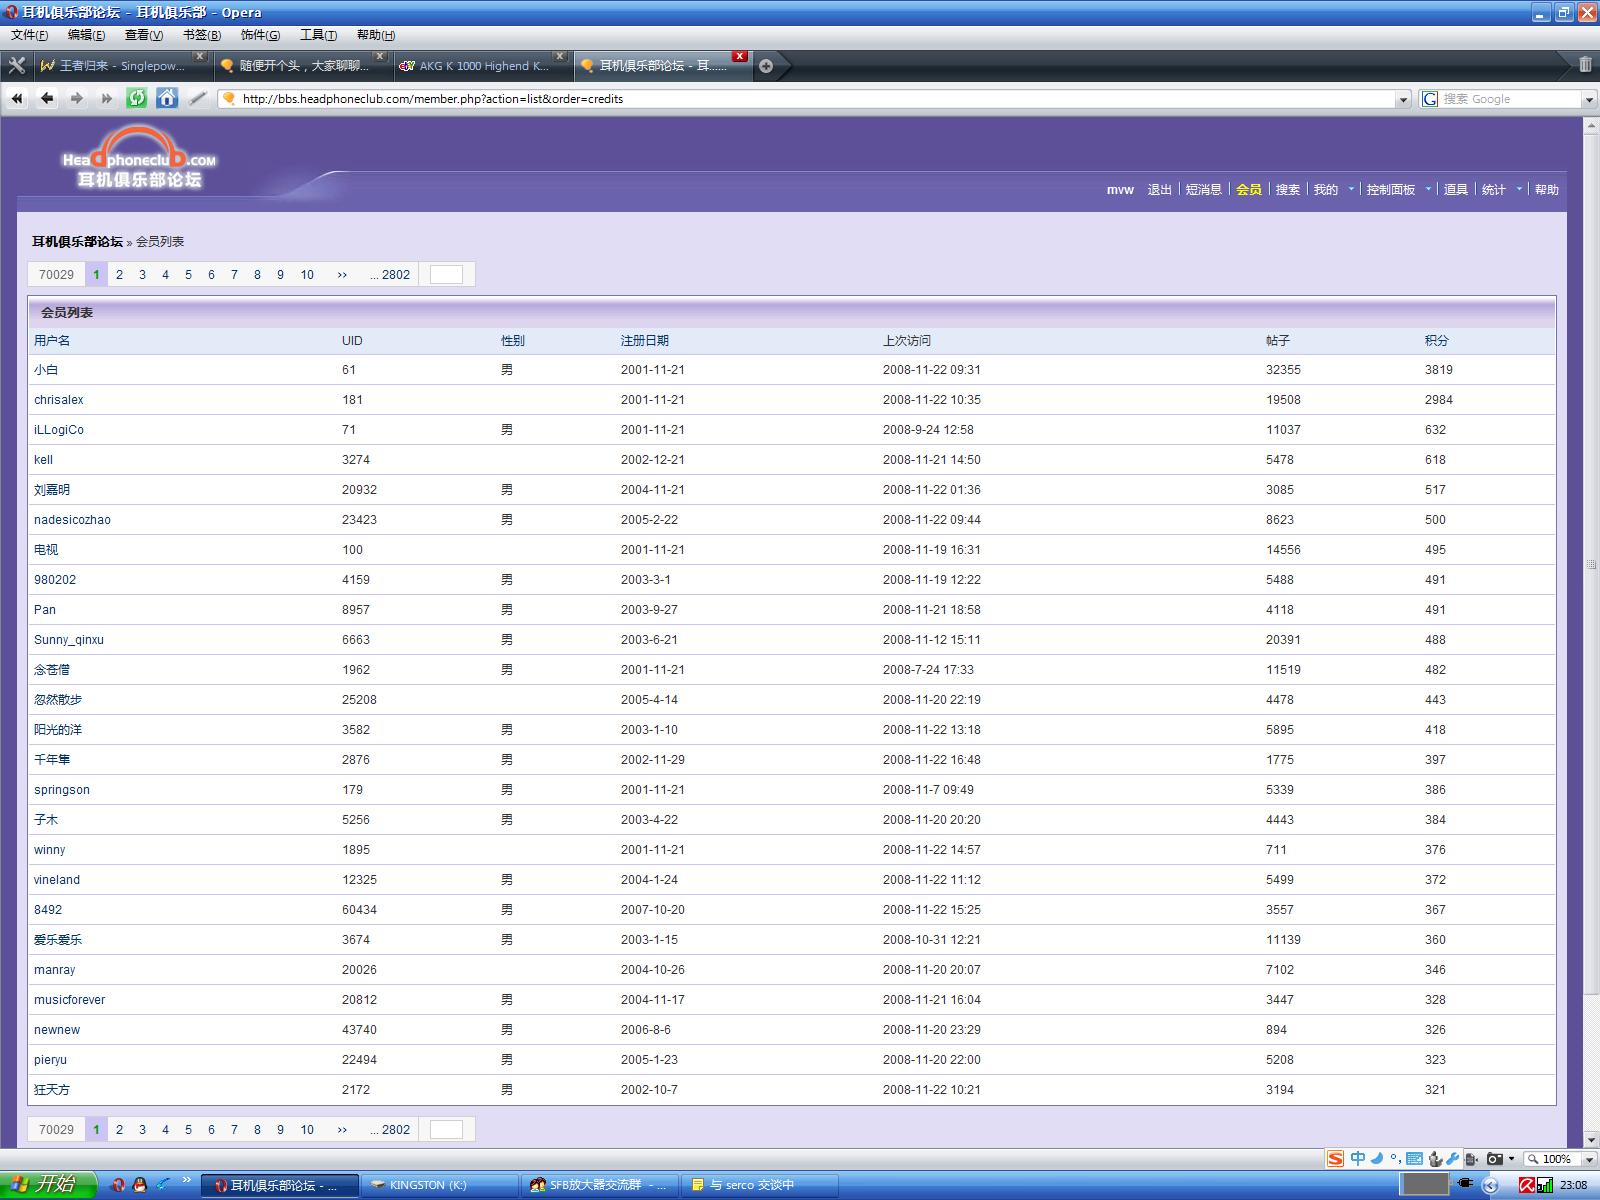Open 短消息 link
The height and width of the screenshot is (1200, 1600).
pyautogui.click(x=1203, y=189)
